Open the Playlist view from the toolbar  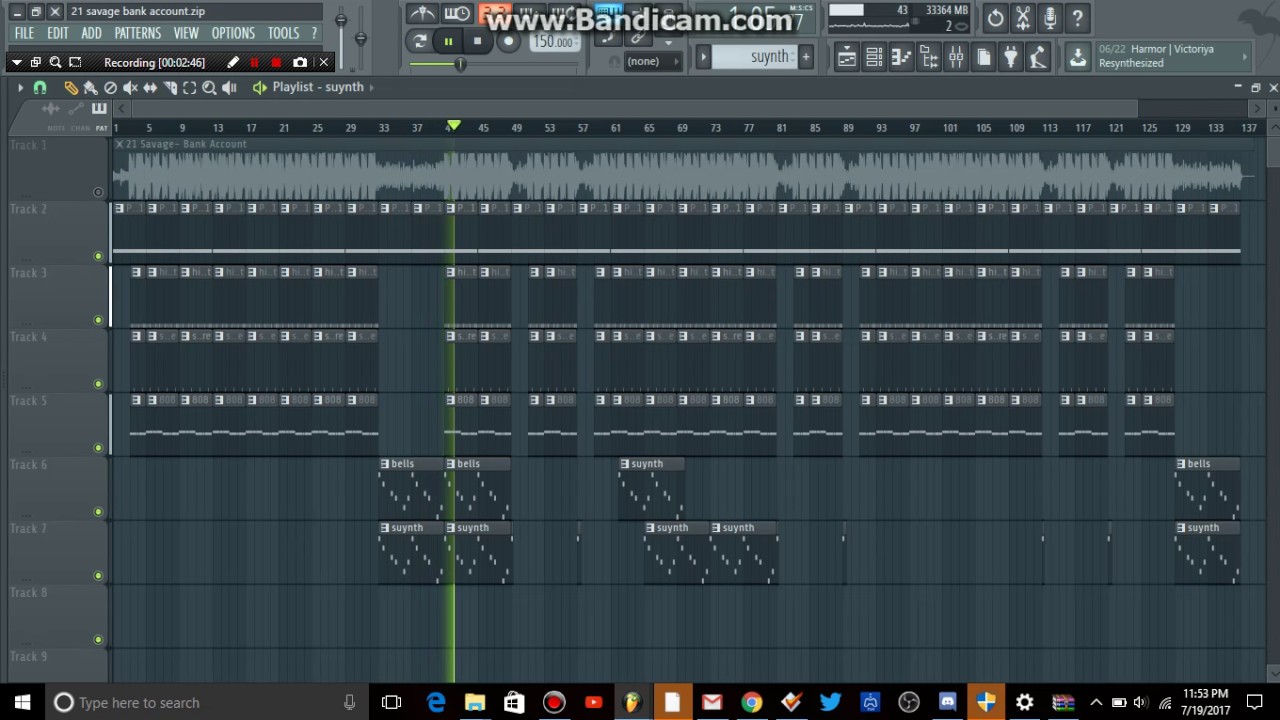click(846, 58)
